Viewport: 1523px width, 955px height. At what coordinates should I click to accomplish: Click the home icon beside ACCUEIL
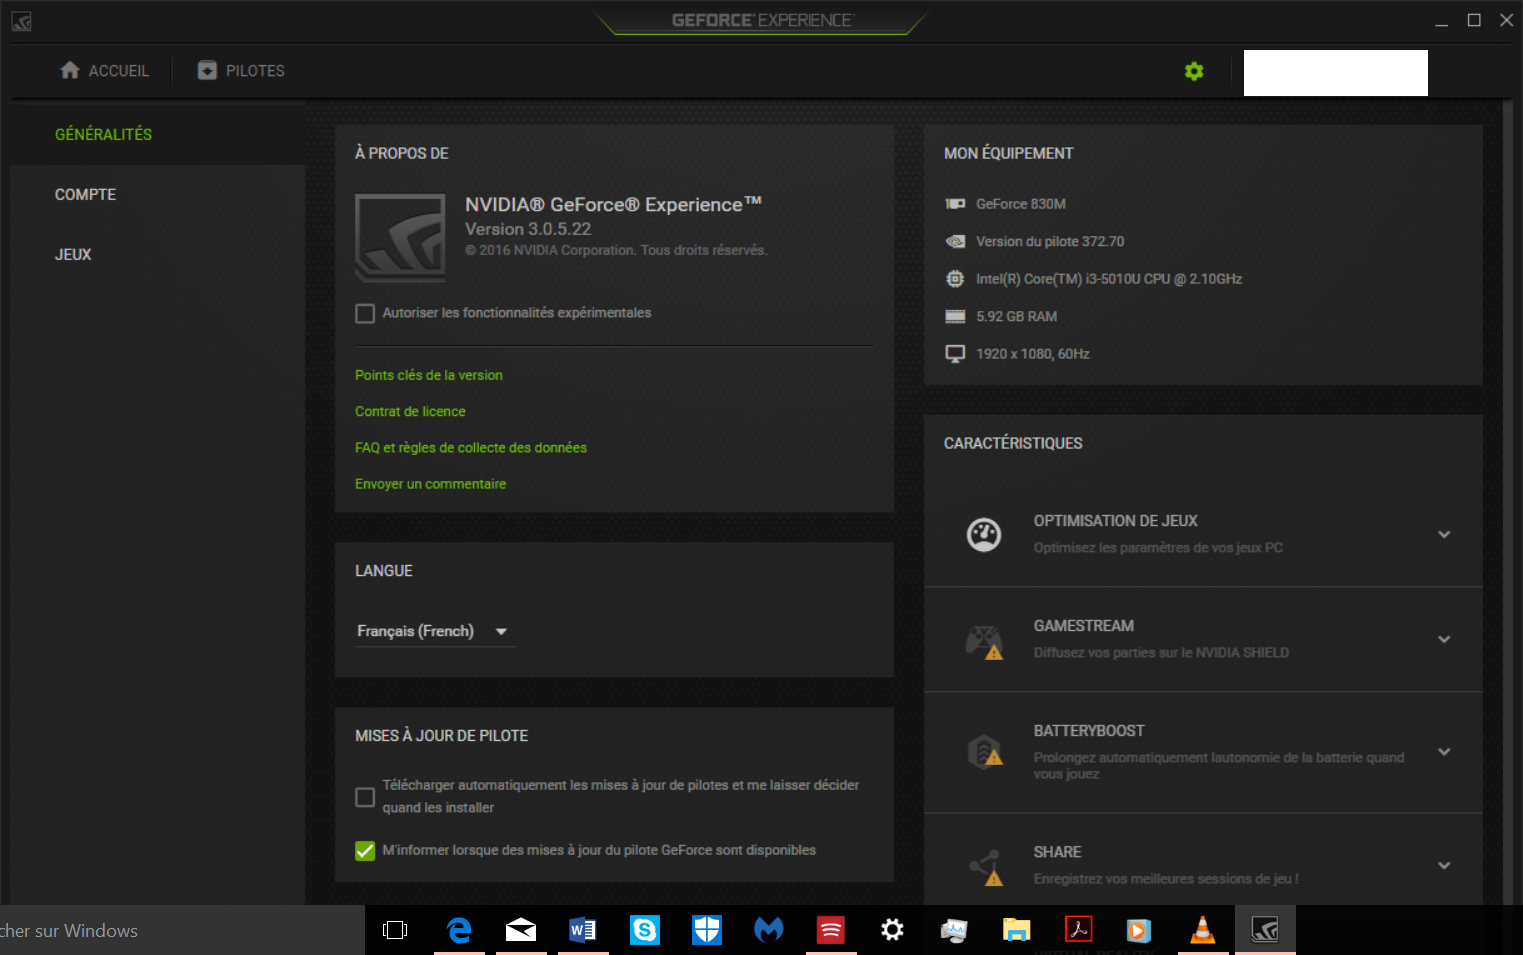point(70,70)
